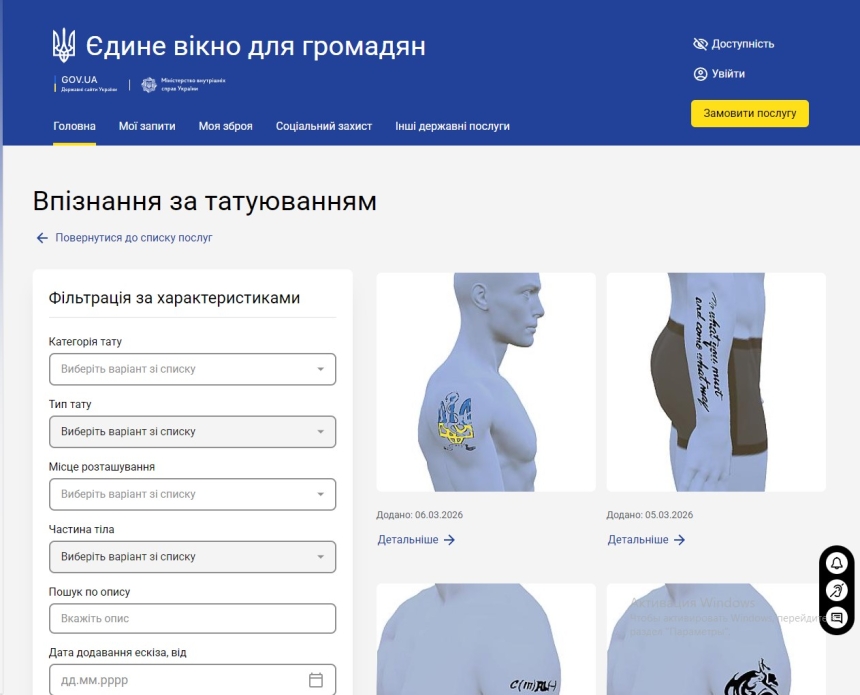This screenshot has height=695, width=860.
Task: Switch to Мої запити tab
Action: coord(147,126)
